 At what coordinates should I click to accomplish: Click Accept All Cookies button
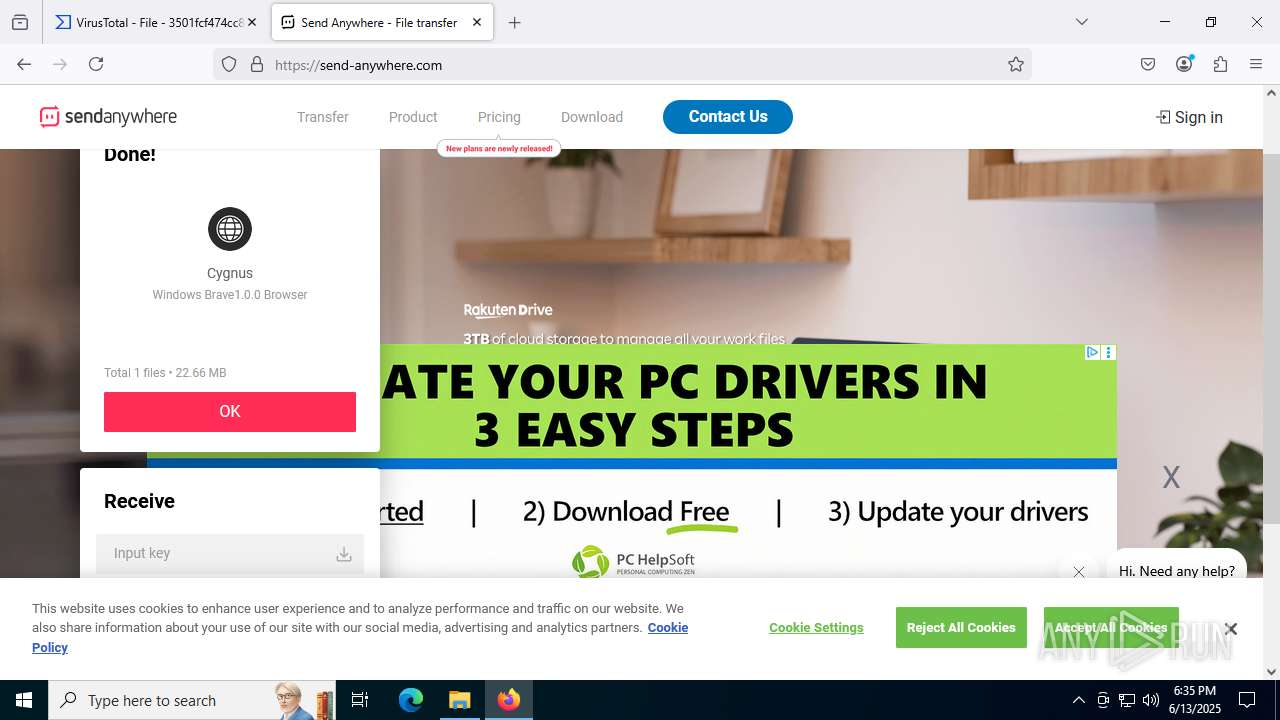[1111, 627]
